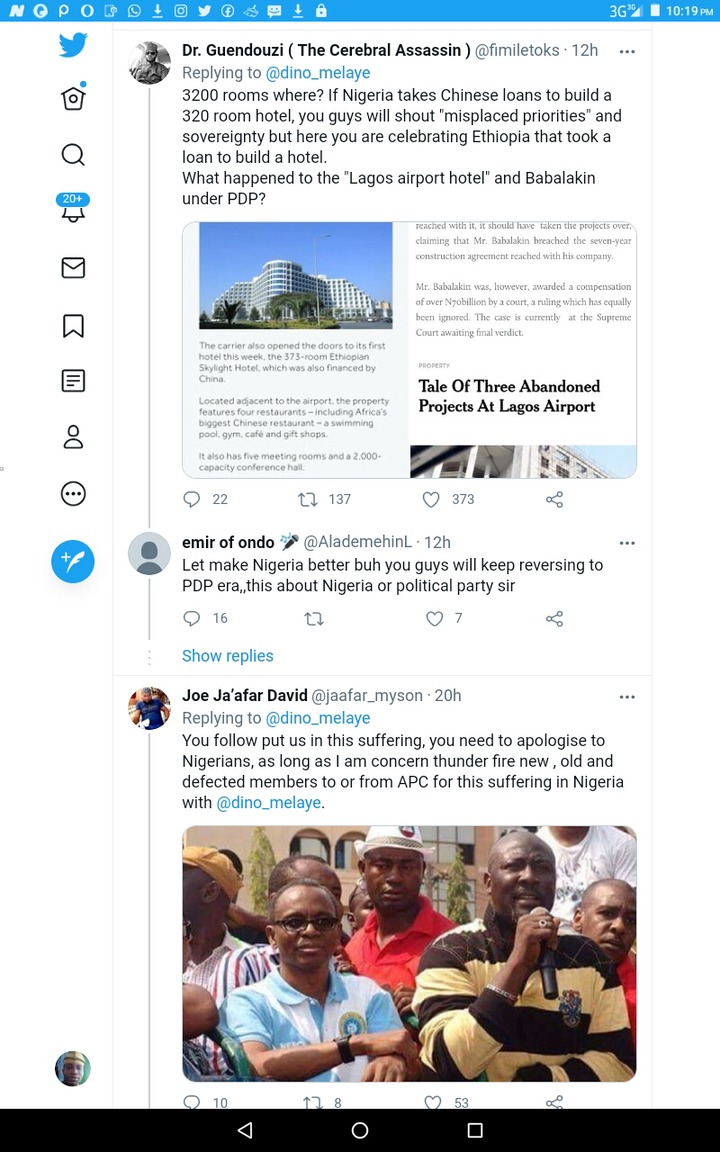Image resolution: width=720 pixels, height=1152 pixels.
Task: Like emir of ondo's tweet
Action: click(435, 619)
